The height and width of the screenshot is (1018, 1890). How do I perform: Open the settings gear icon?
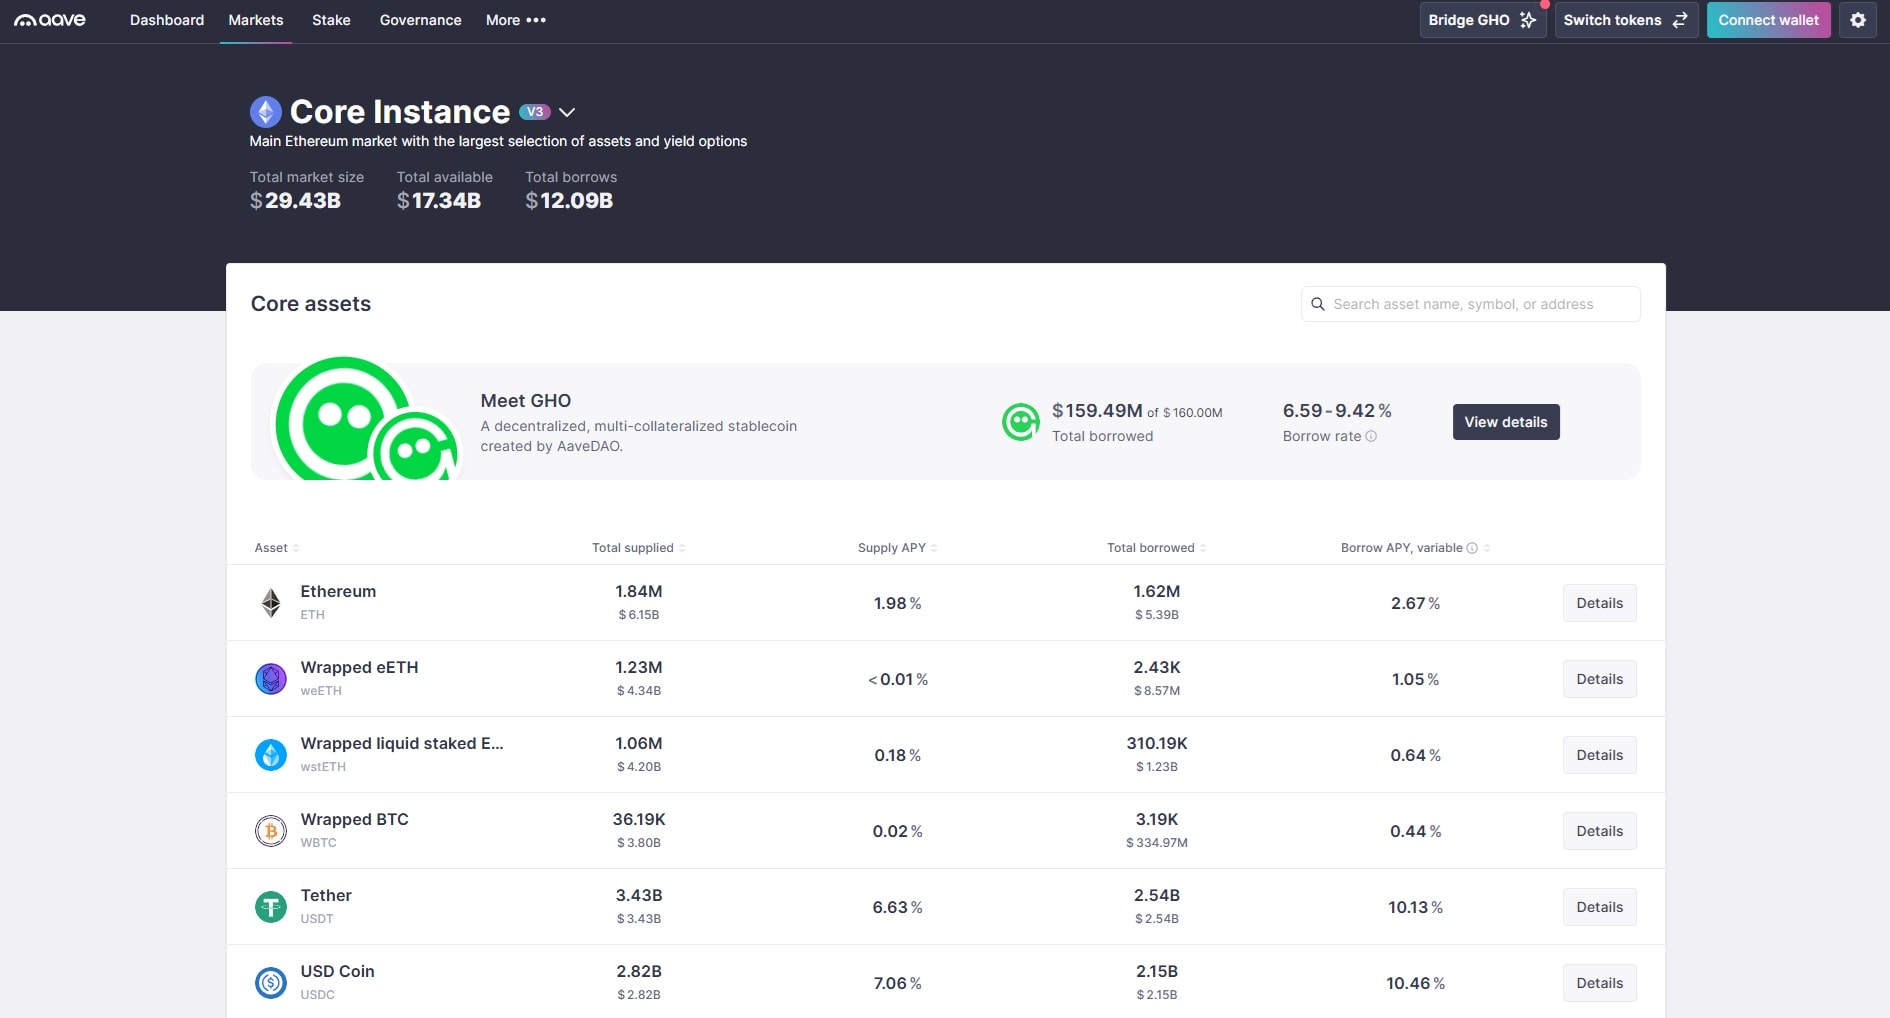pos(1858,20)
